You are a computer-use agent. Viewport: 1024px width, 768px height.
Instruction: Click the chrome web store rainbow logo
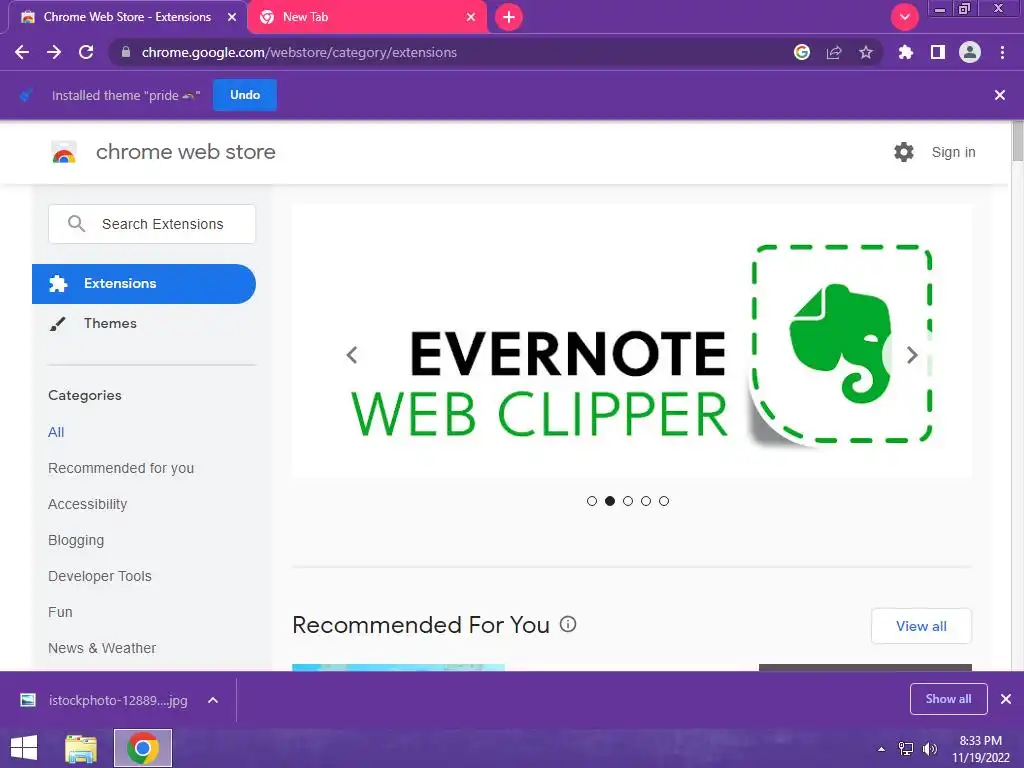click(64, 152)
